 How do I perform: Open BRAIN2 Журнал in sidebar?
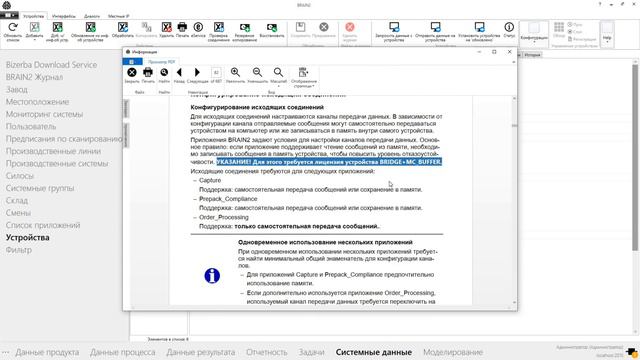coord(34,77)
